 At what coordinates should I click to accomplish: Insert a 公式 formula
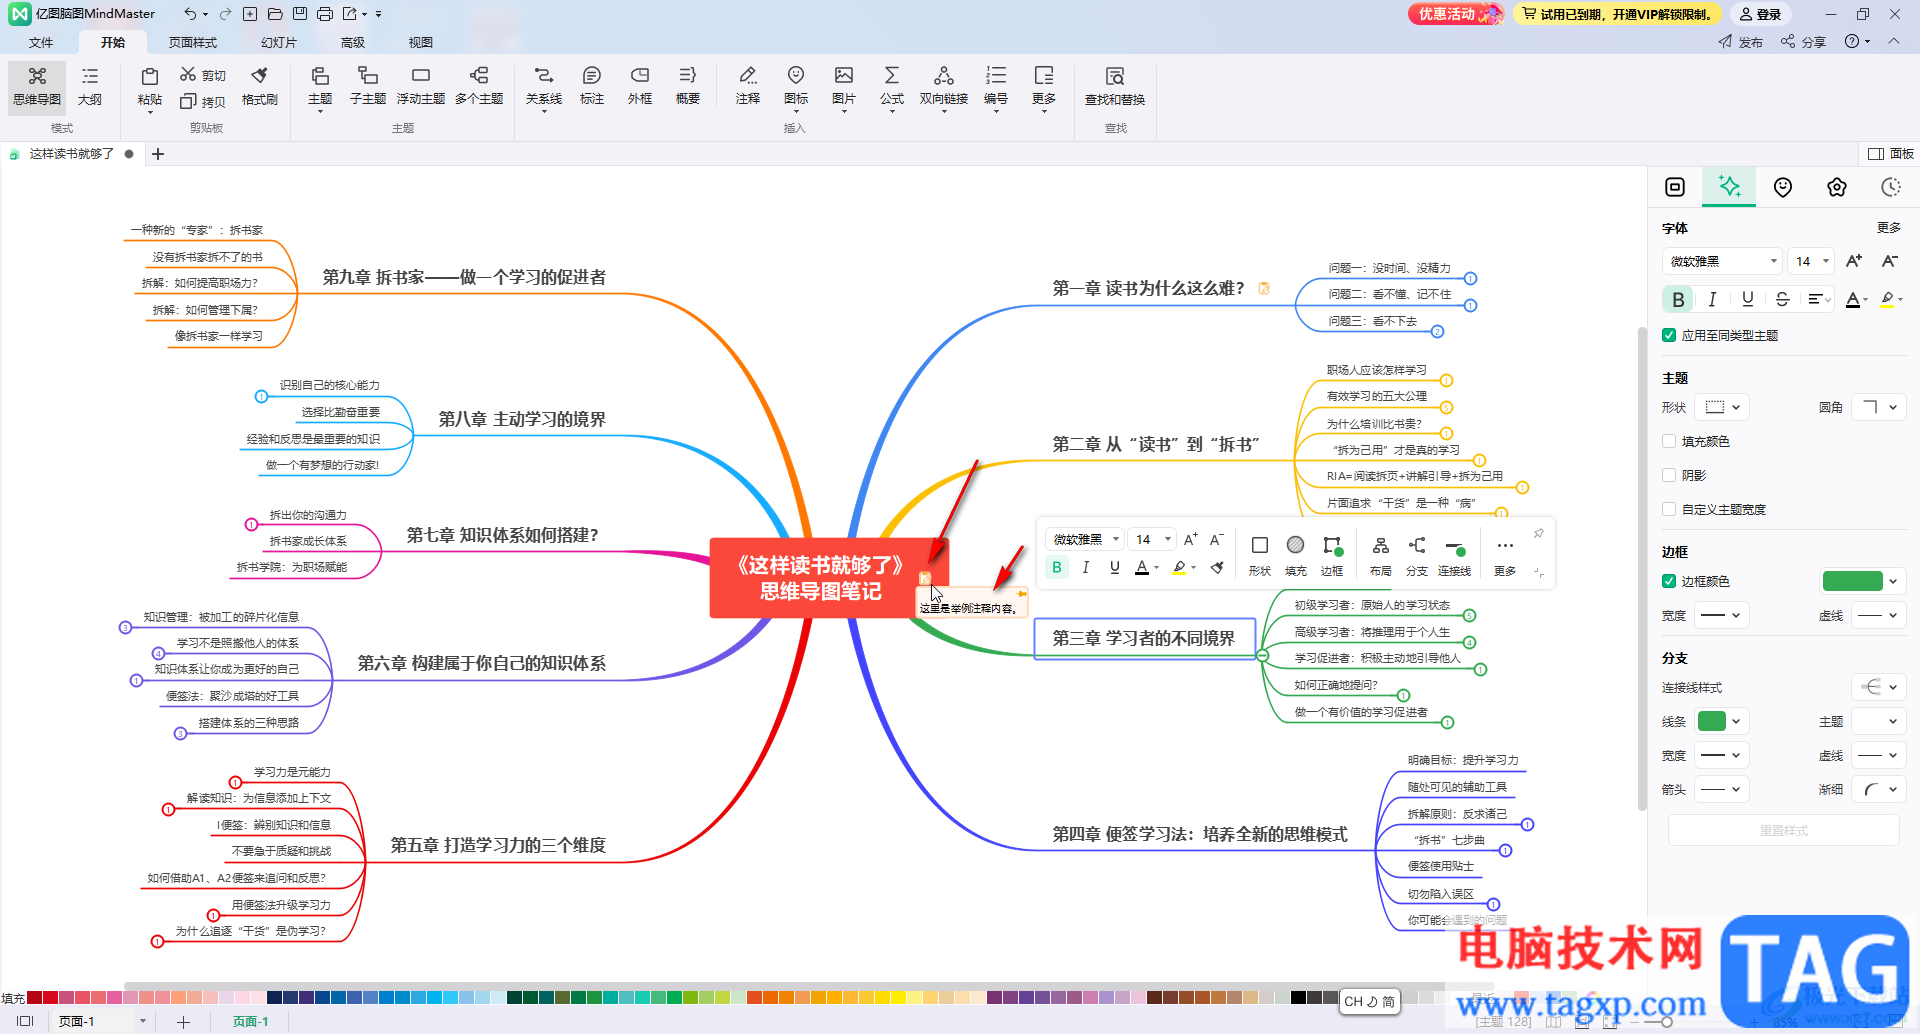[892, 85]
